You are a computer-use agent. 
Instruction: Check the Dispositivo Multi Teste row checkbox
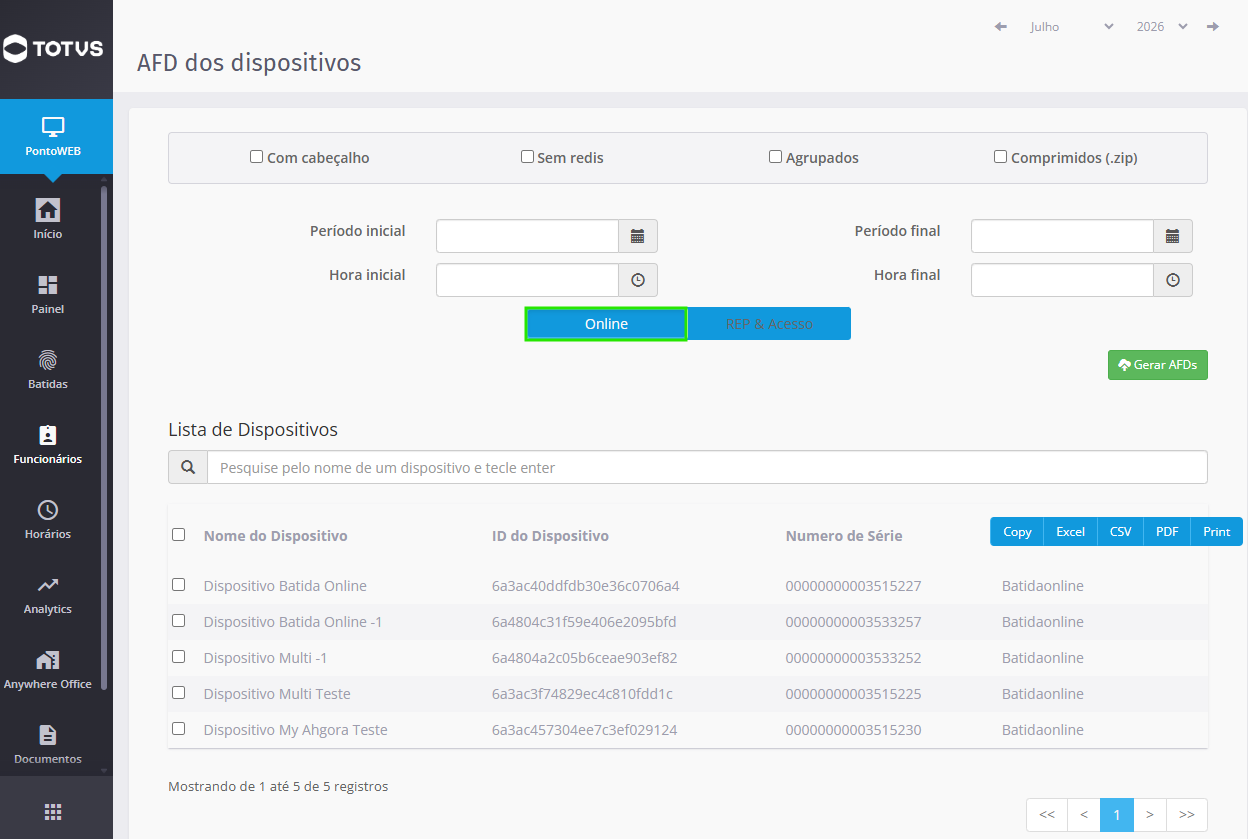coord(178,693)
